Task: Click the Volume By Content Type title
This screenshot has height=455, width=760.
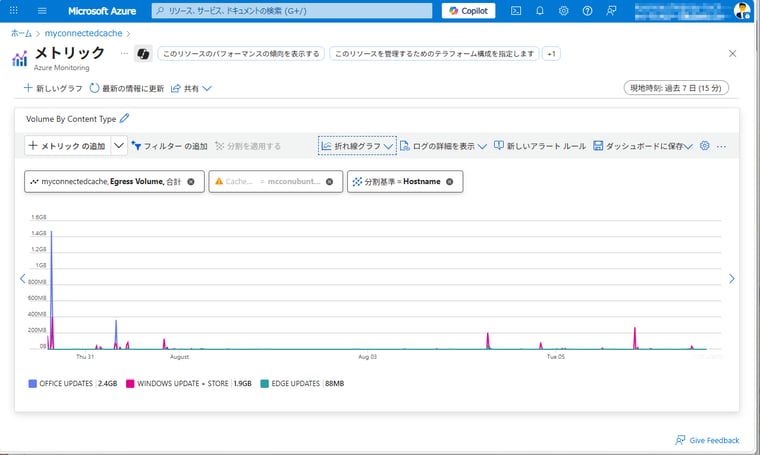Action: click(x=71, y=119)
